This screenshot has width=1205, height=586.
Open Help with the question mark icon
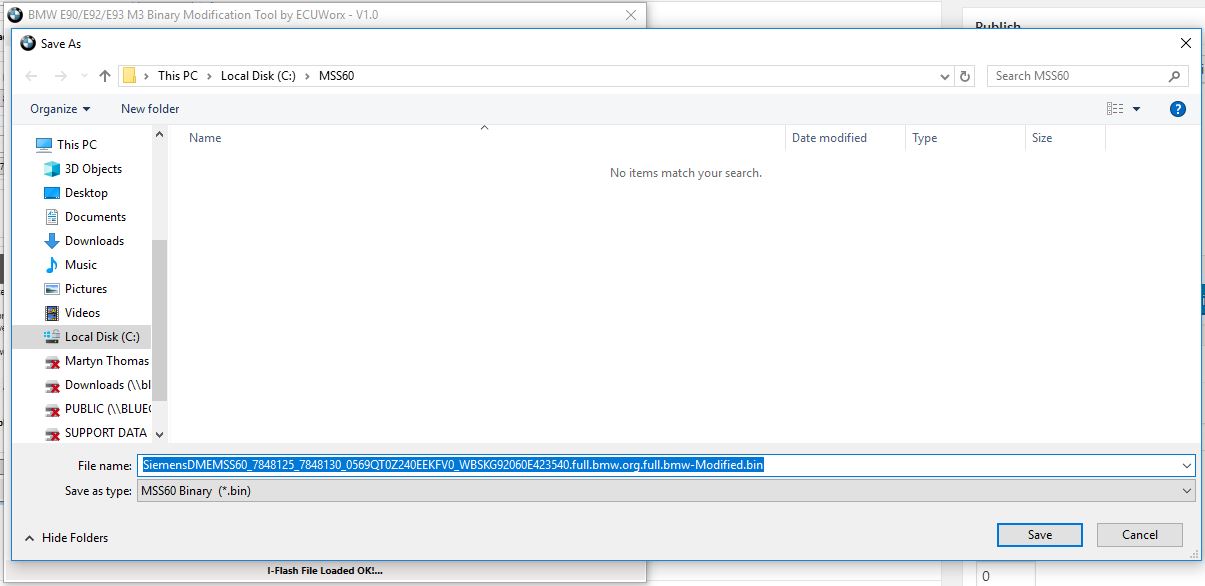pos(1178,109)
